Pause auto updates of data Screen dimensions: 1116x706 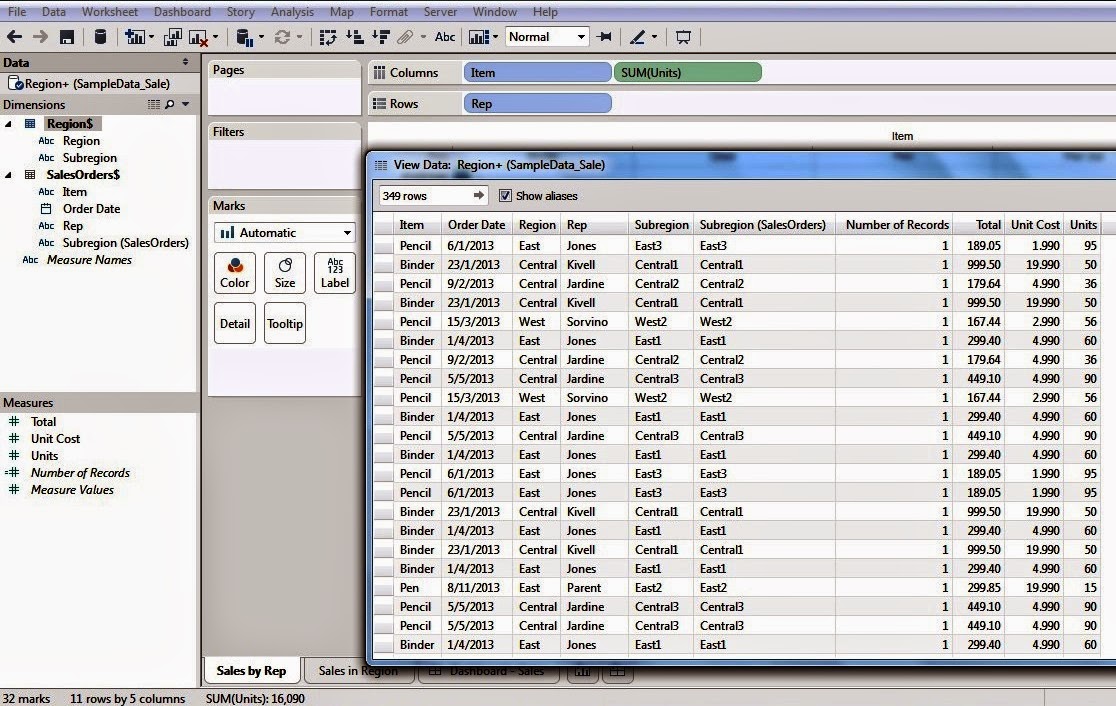point(245,37)
